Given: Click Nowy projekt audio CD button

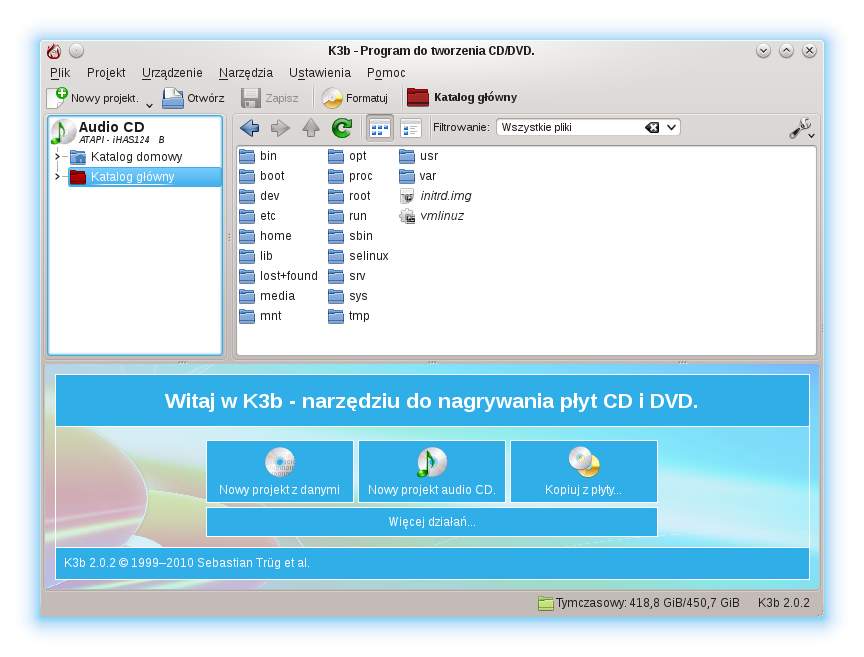Looking at the screenshot, I should pyautogui.click(x=432, y=471).
